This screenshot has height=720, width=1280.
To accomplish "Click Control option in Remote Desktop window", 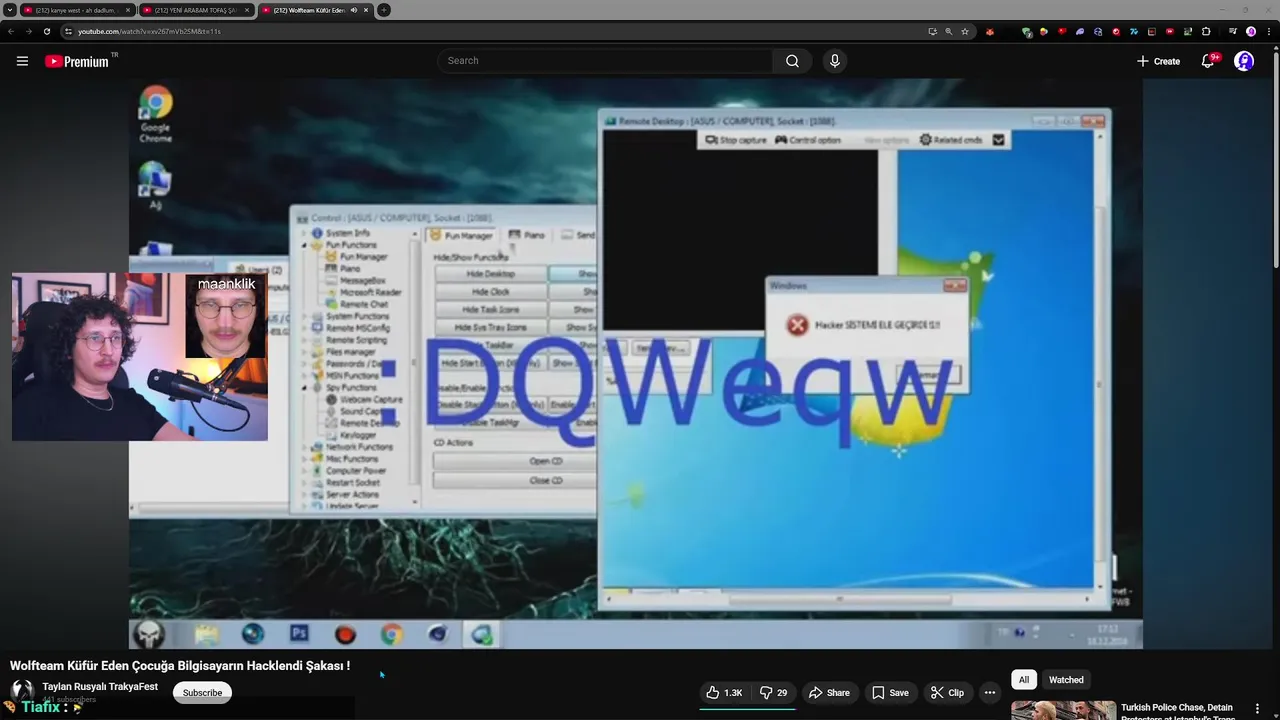I will [807, 140].
